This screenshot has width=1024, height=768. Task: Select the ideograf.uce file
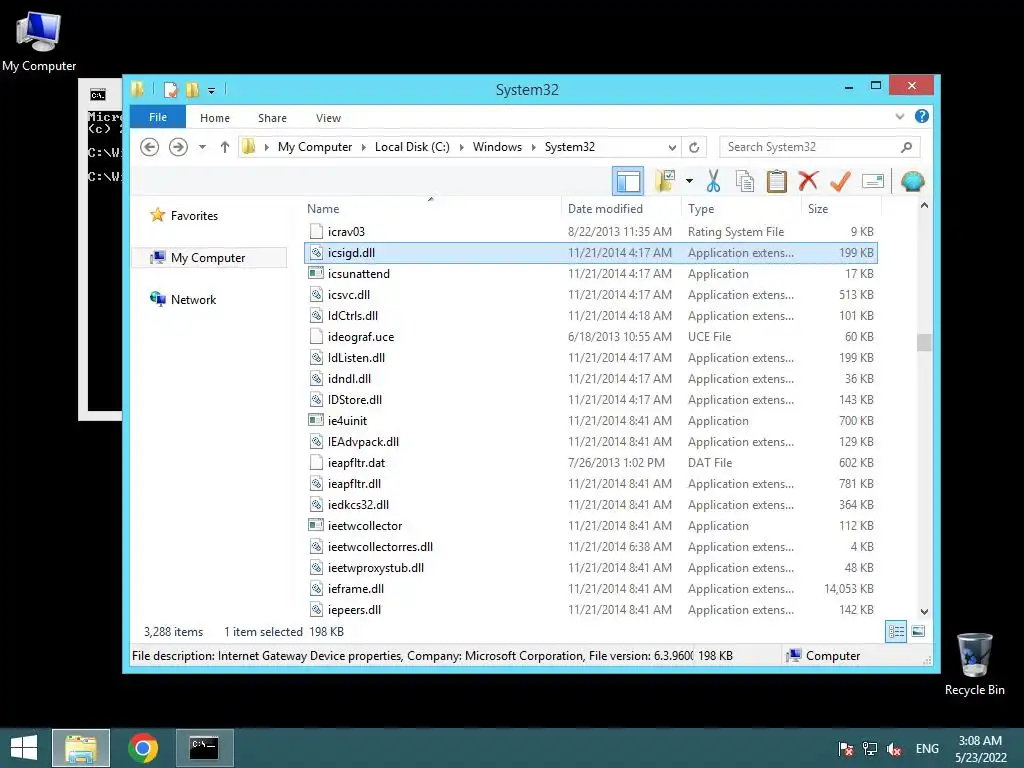pyautogui.click(x=590, y=337)
